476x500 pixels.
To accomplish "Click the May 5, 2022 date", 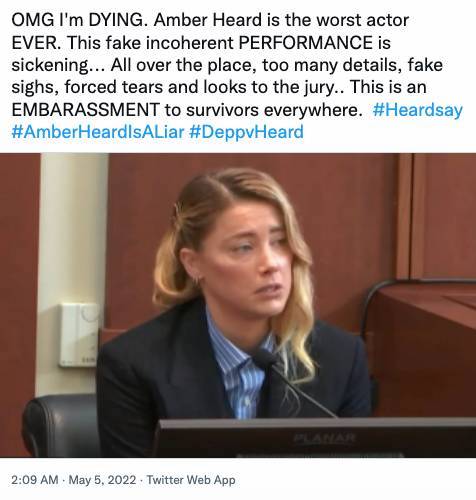I will (x=102, y=480).
